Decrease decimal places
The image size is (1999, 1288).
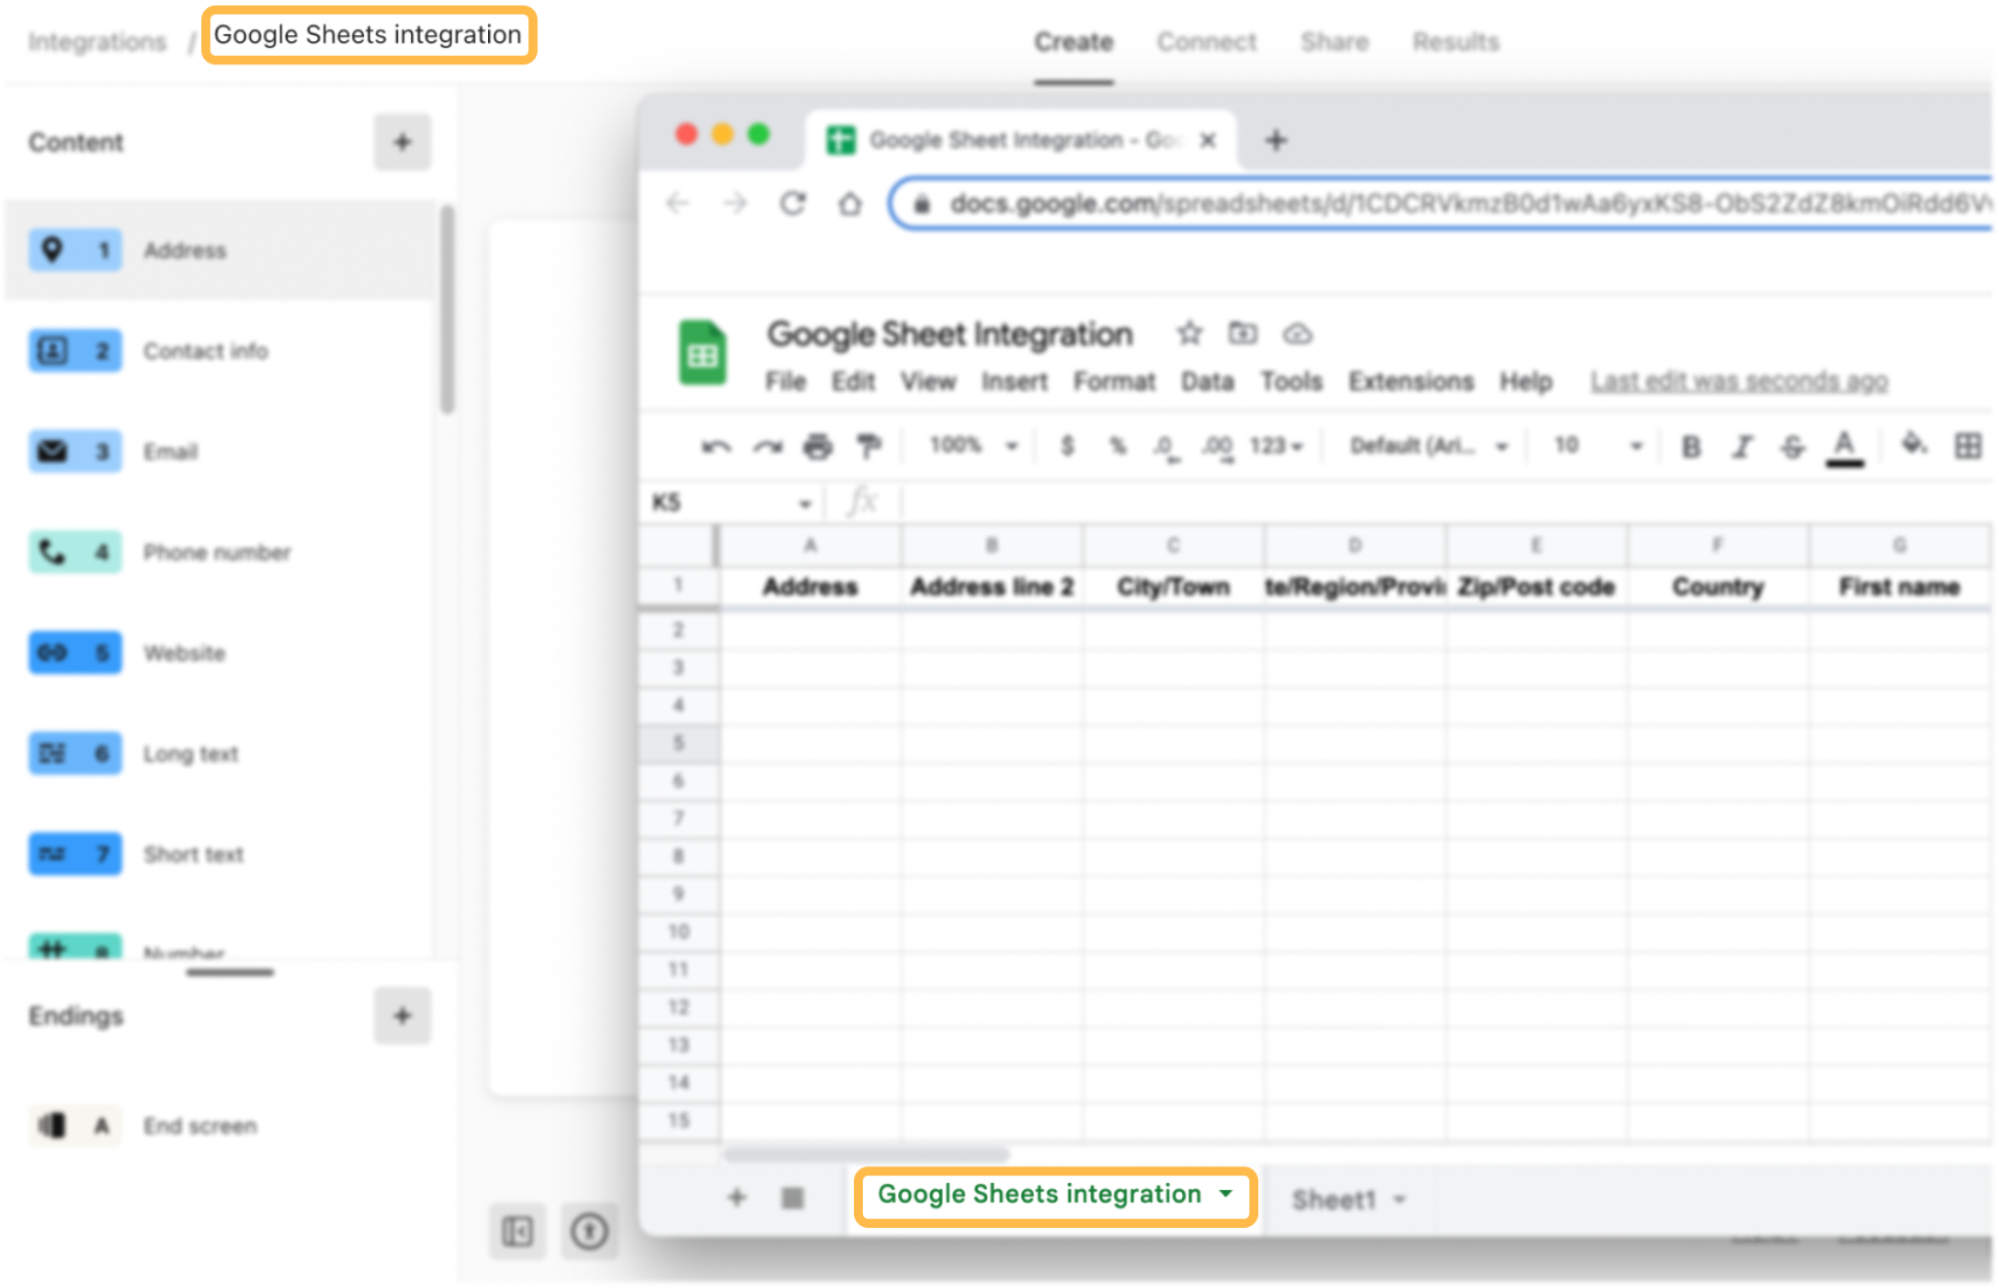[x=1165, y=447]
